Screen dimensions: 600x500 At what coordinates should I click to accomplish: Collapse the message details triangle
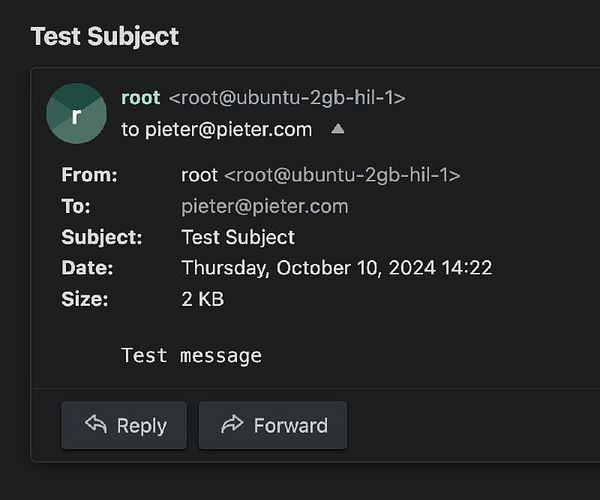coord(338,129)
